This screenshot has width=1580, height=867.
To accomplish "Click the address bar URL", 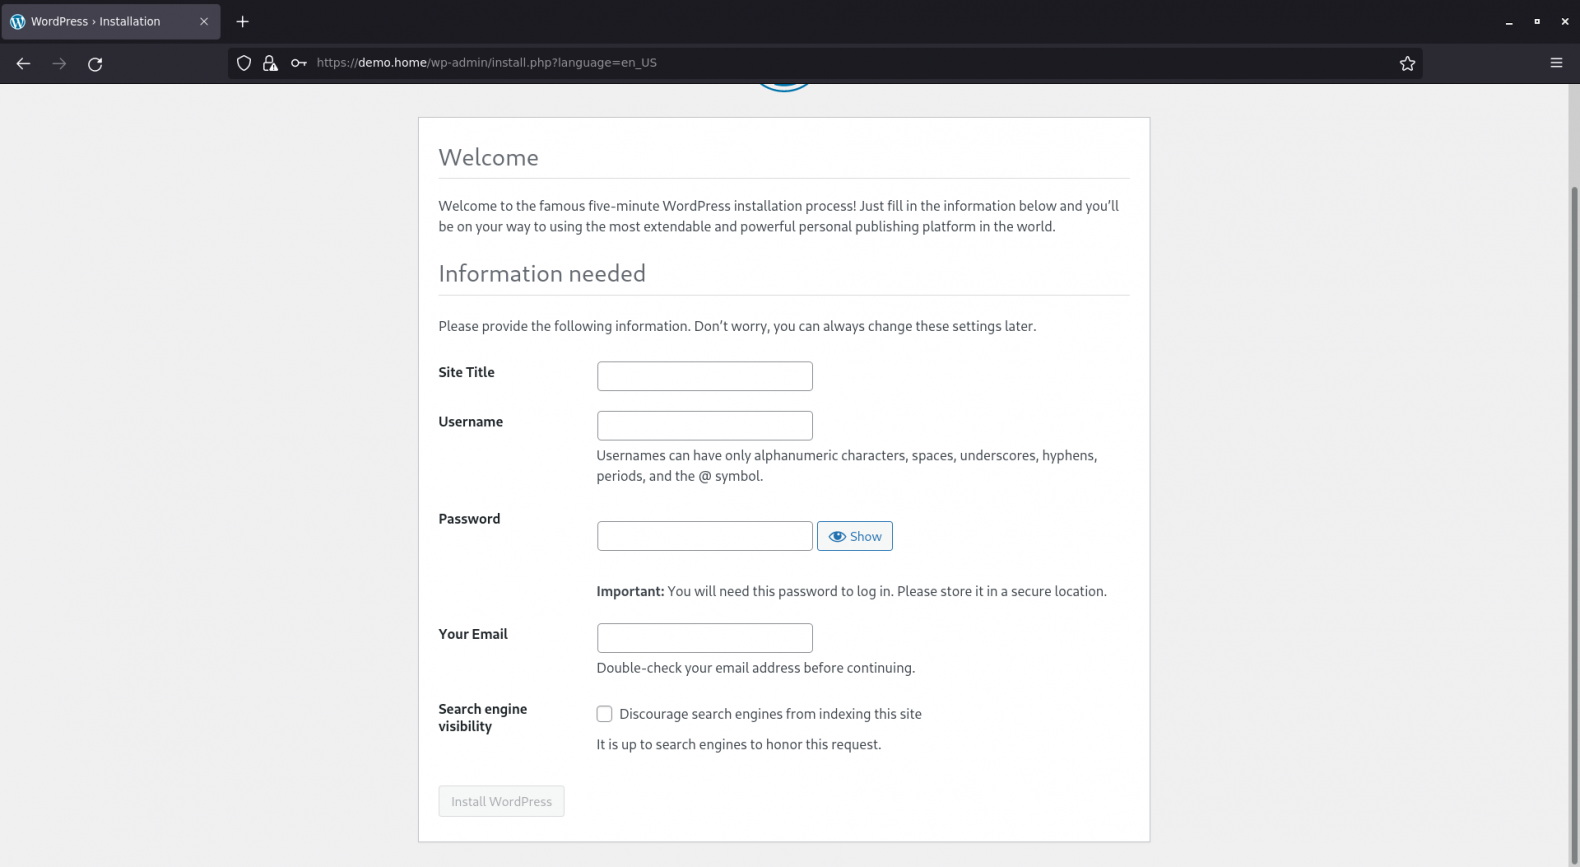I will pyautogui.click(x=486, y=63).
